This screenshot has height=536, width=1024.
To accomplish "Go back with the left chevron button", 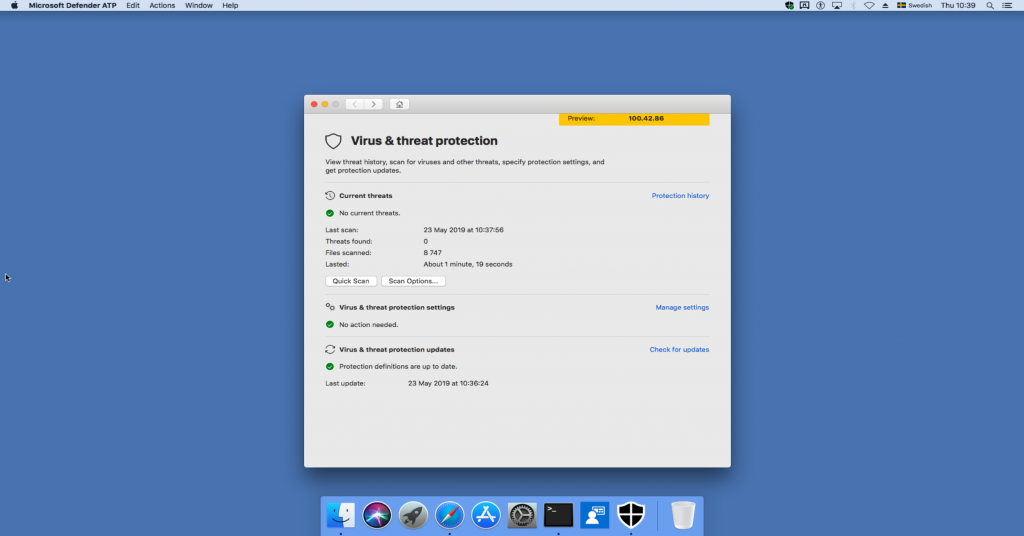I will pos(355,104).
